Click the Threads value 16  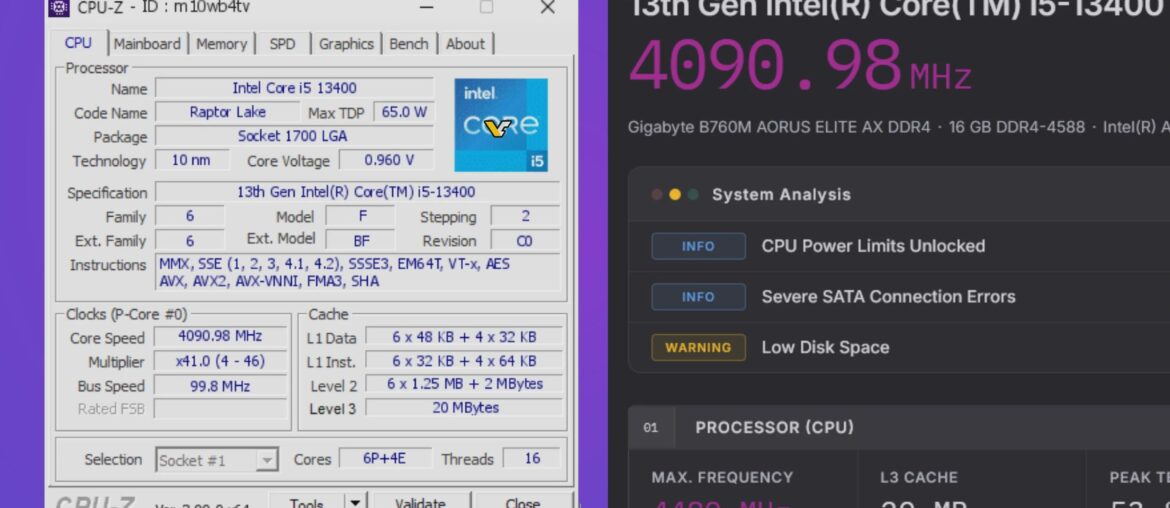531,458
